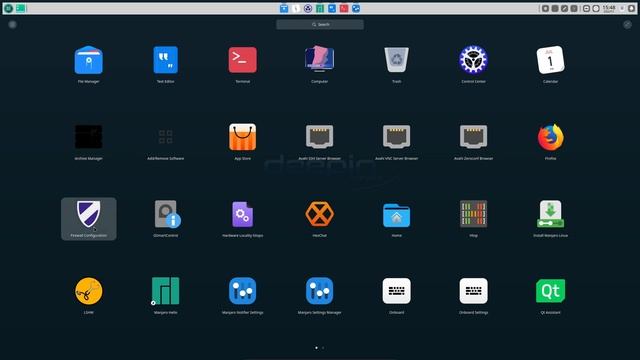Open Calendar from the top dock
Image resolution: width=640 pixels, height=360 pixels.
coord(296,8)
